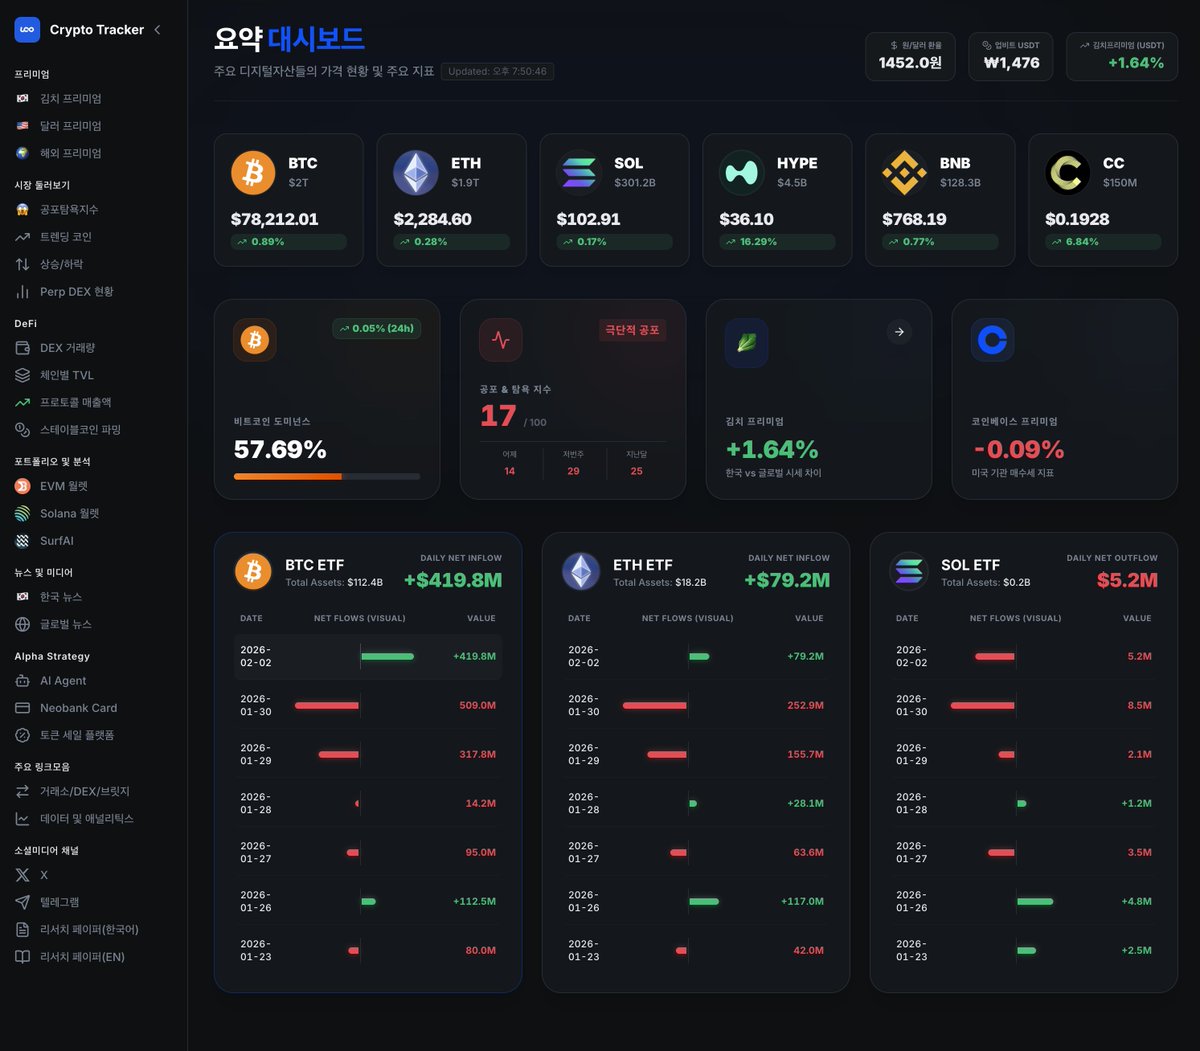This screenshot has height=1051, width=1200.
Task: Click the 김치프리미엄 (USDT) +1.64% box
Action: [1122, 56]
